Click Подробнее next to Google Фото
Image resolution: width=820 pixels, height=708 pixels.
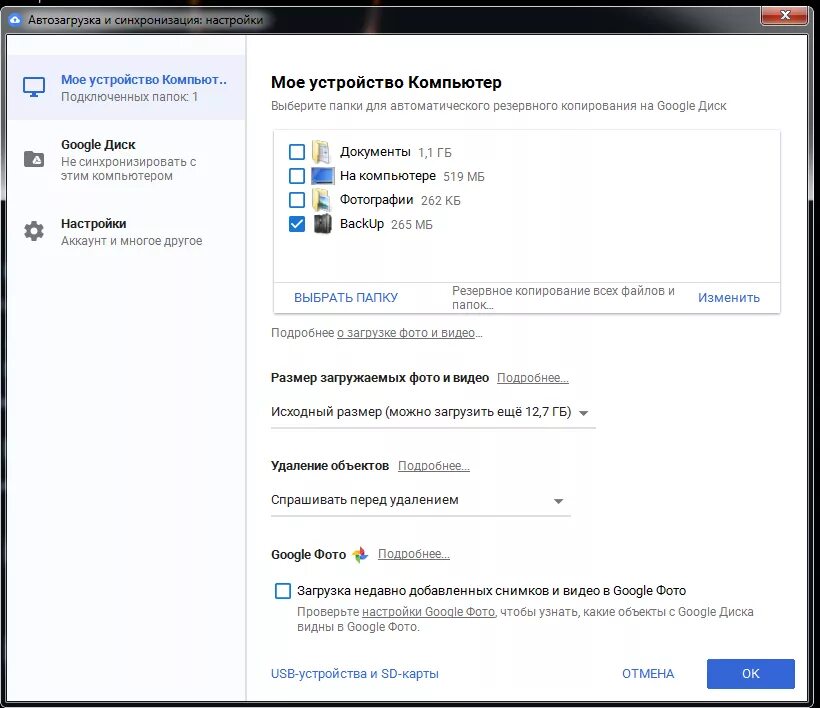(414, 554)
